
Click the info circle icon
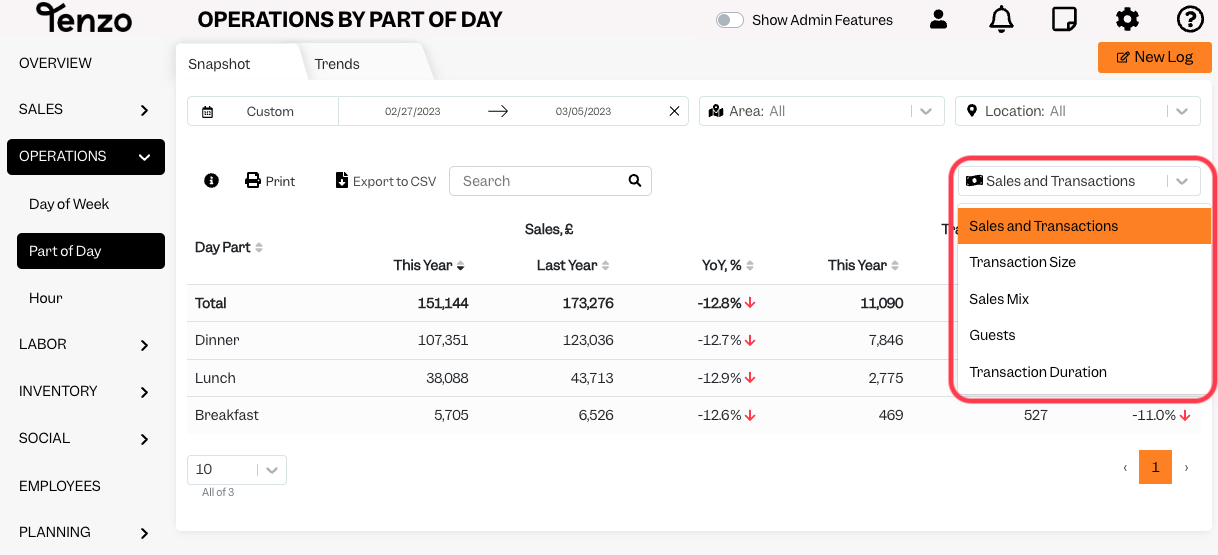coord(211,181)
